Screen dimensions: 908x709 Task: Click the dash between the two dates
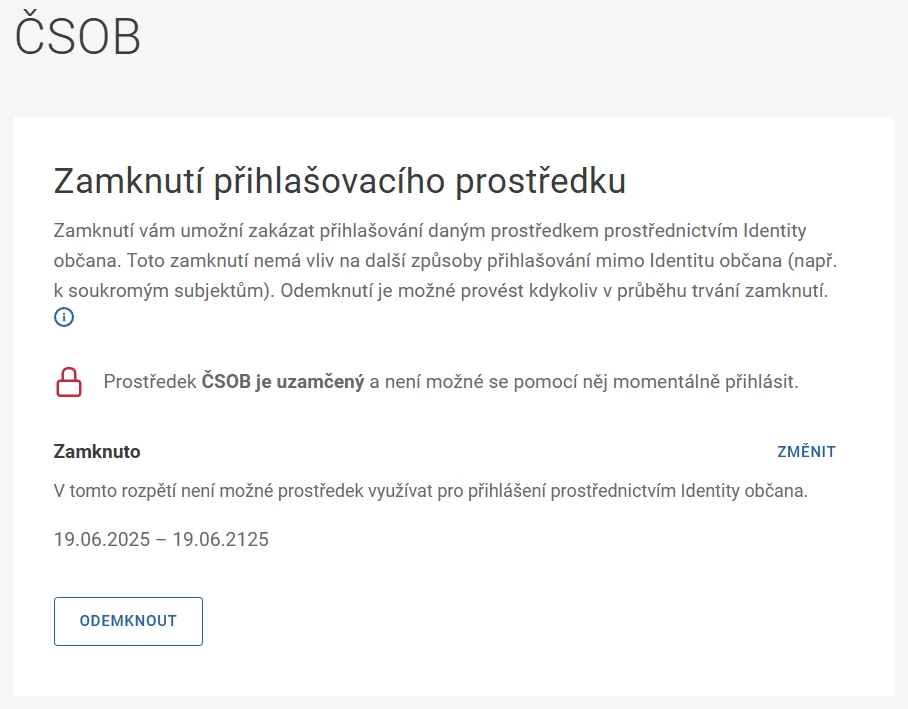coord(161,540)
